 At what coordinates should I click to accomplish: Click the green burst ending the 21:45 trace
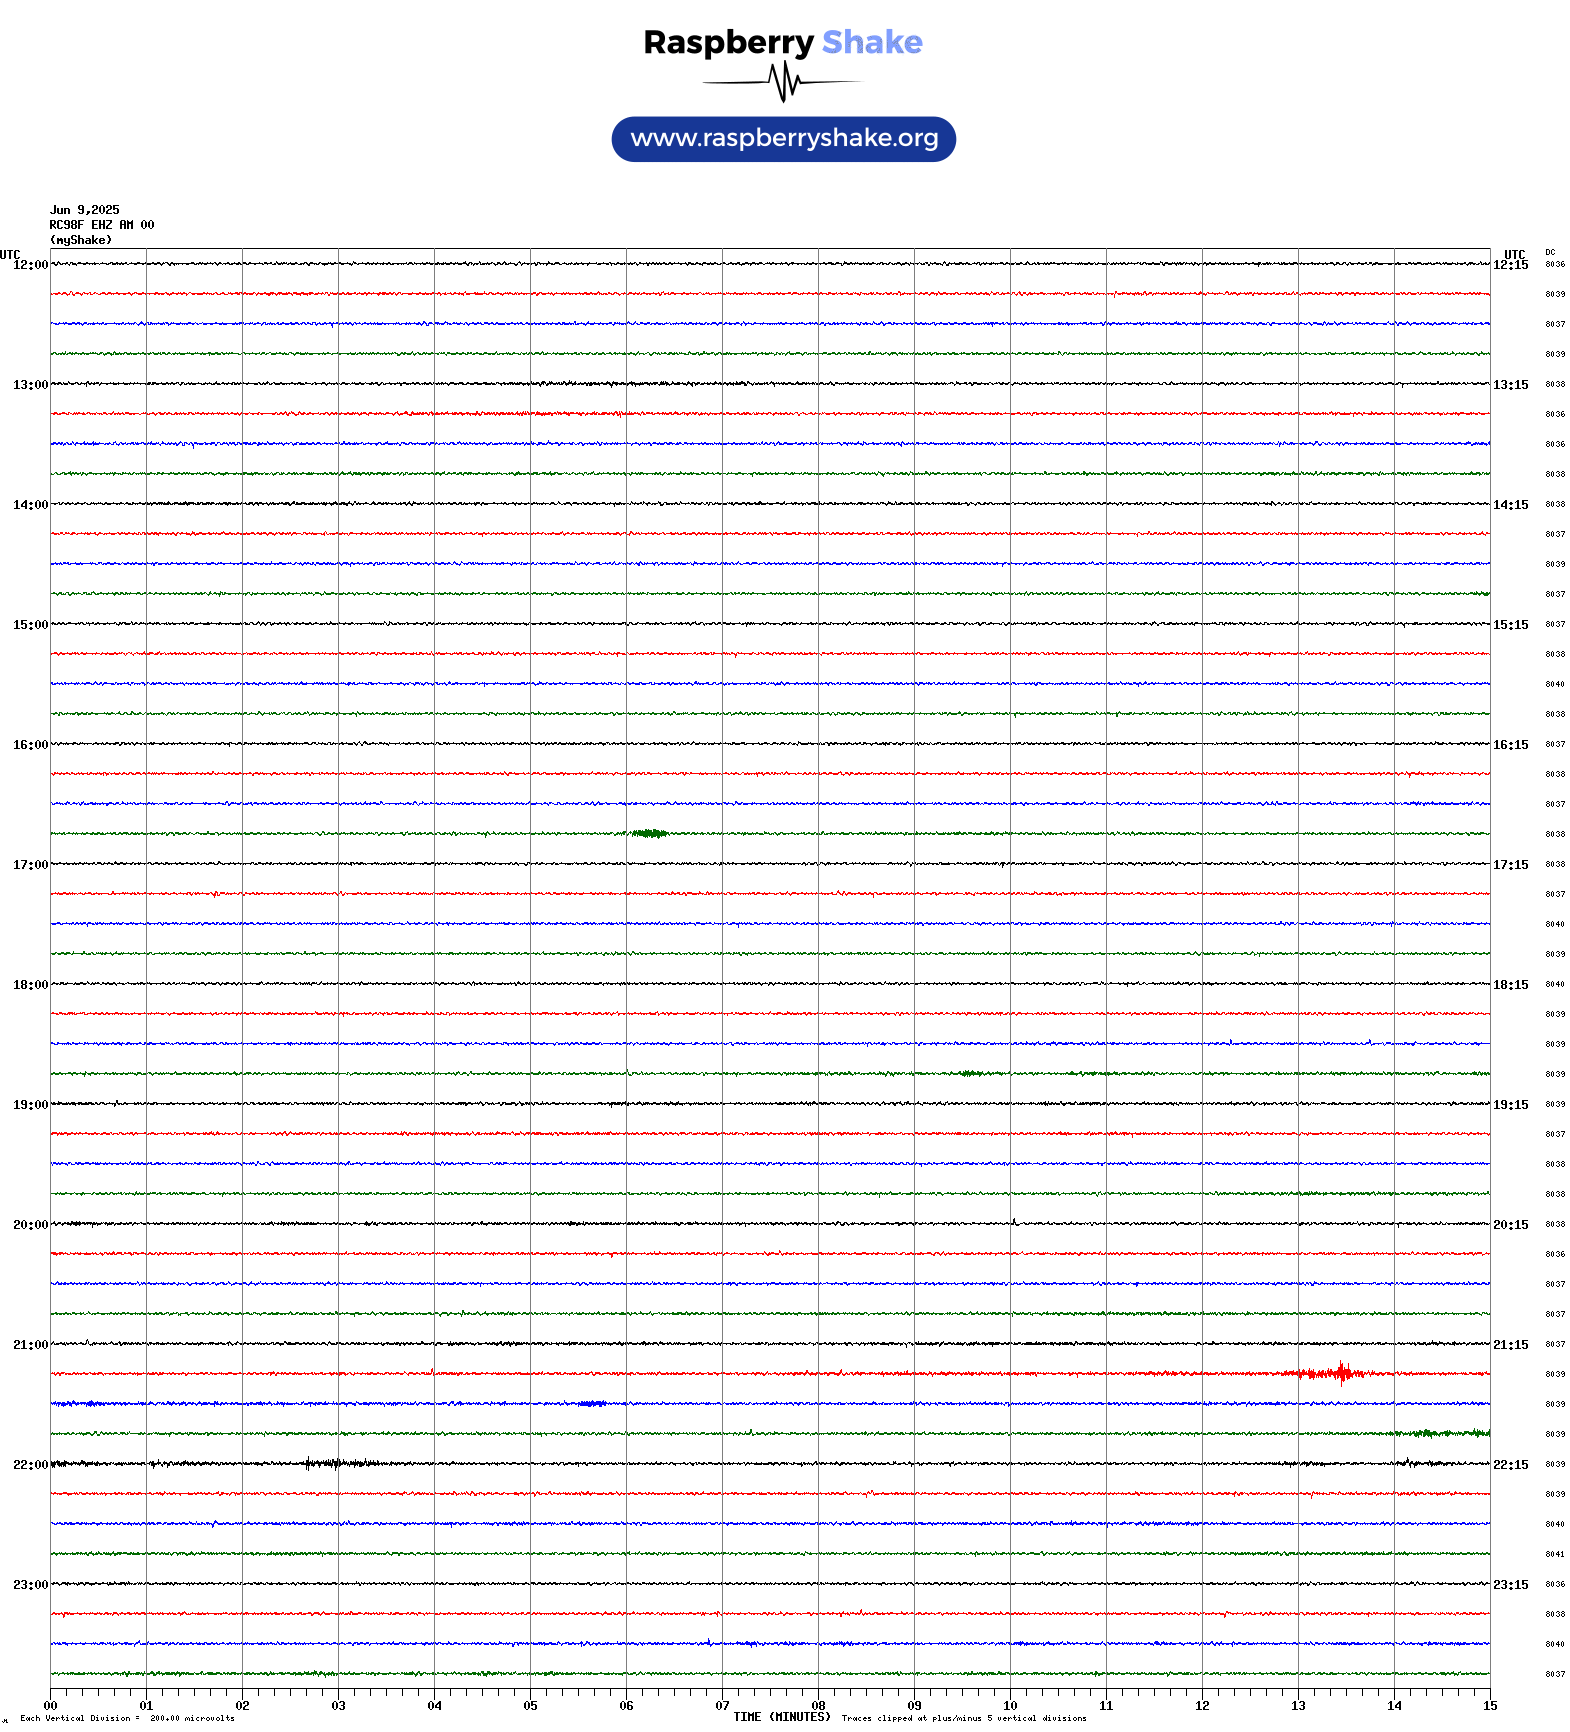click(1440, 1433)
